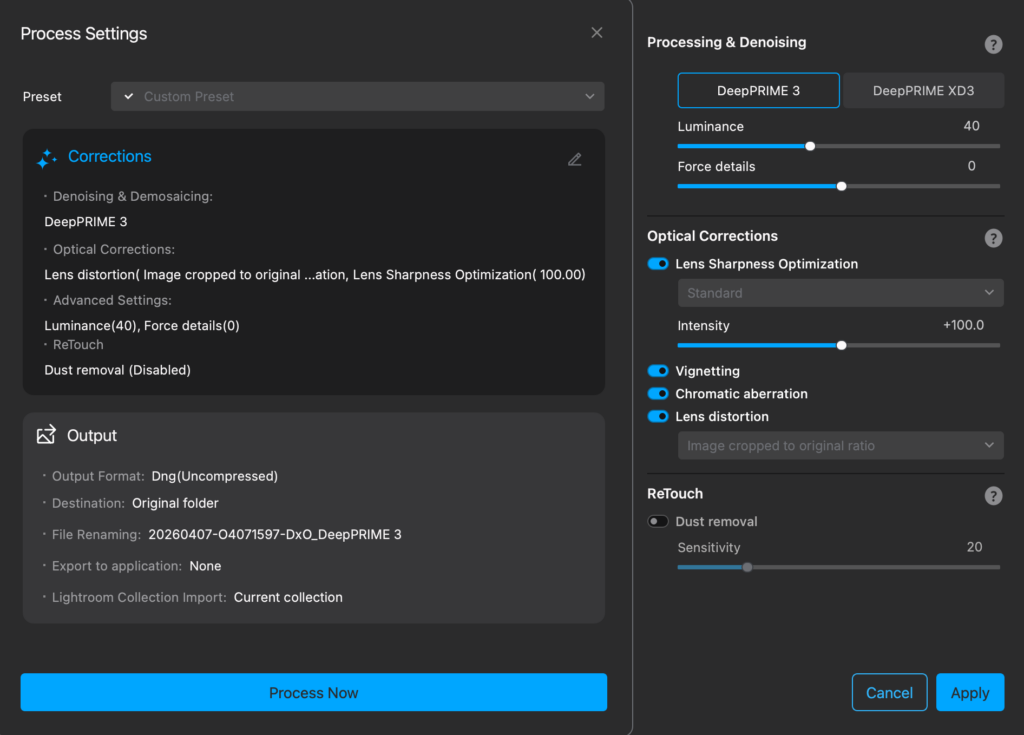The image size is (1024, 735).
Task: Open help for Optical Corrections
Action: click(993, 238)
